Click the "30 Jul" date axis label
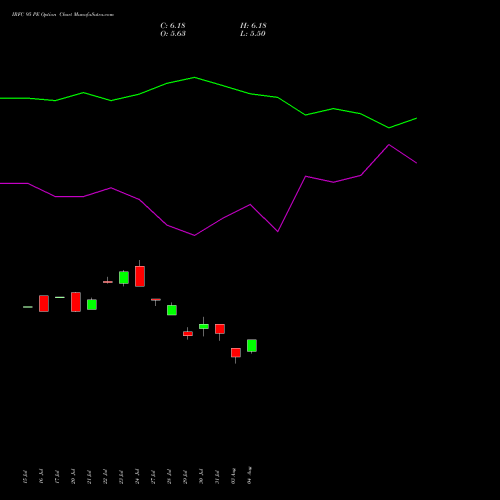Screen dimensions: 500x500 pos(201,477)
